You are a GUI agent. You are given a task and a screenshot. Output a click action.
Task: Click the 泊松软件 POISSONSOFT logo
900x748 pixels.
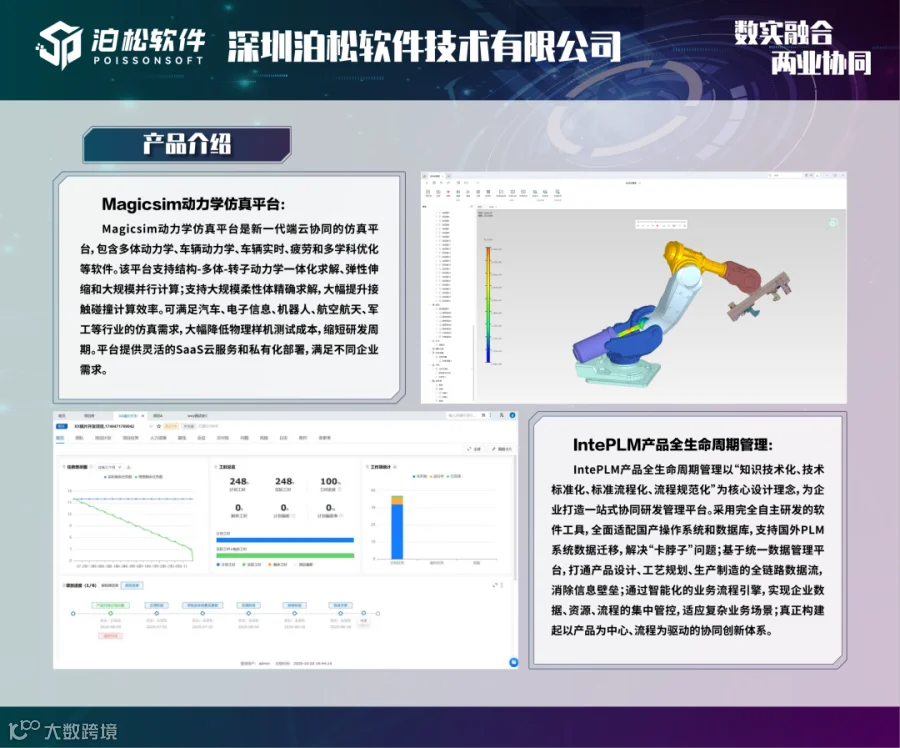click(x=121, y=45)
